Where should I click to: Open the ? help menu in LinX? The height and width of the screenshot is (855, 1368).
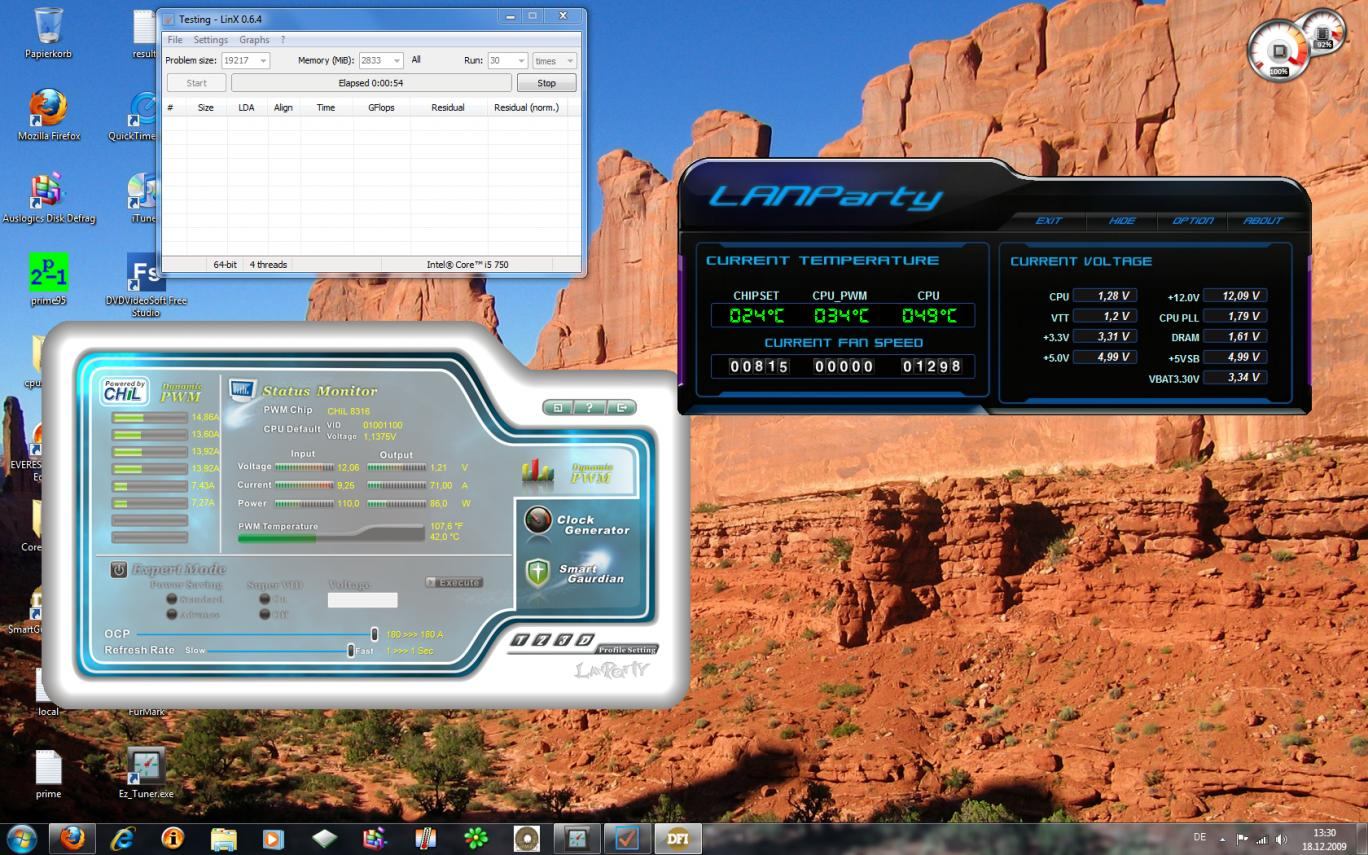283,40
